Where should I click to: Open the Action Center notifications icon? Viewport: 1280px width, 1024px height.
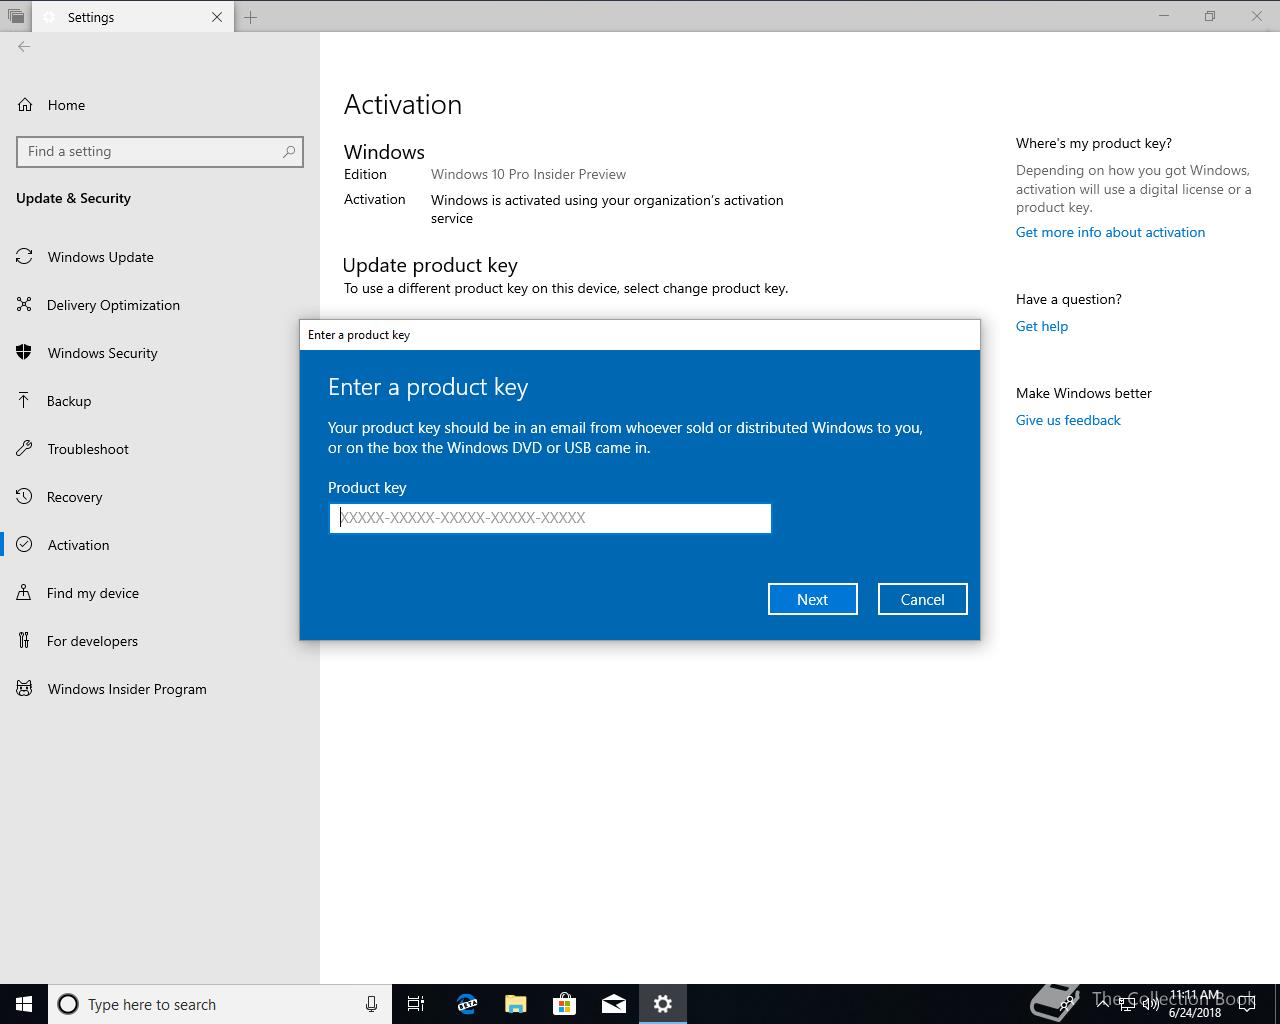[1248, 1004]
